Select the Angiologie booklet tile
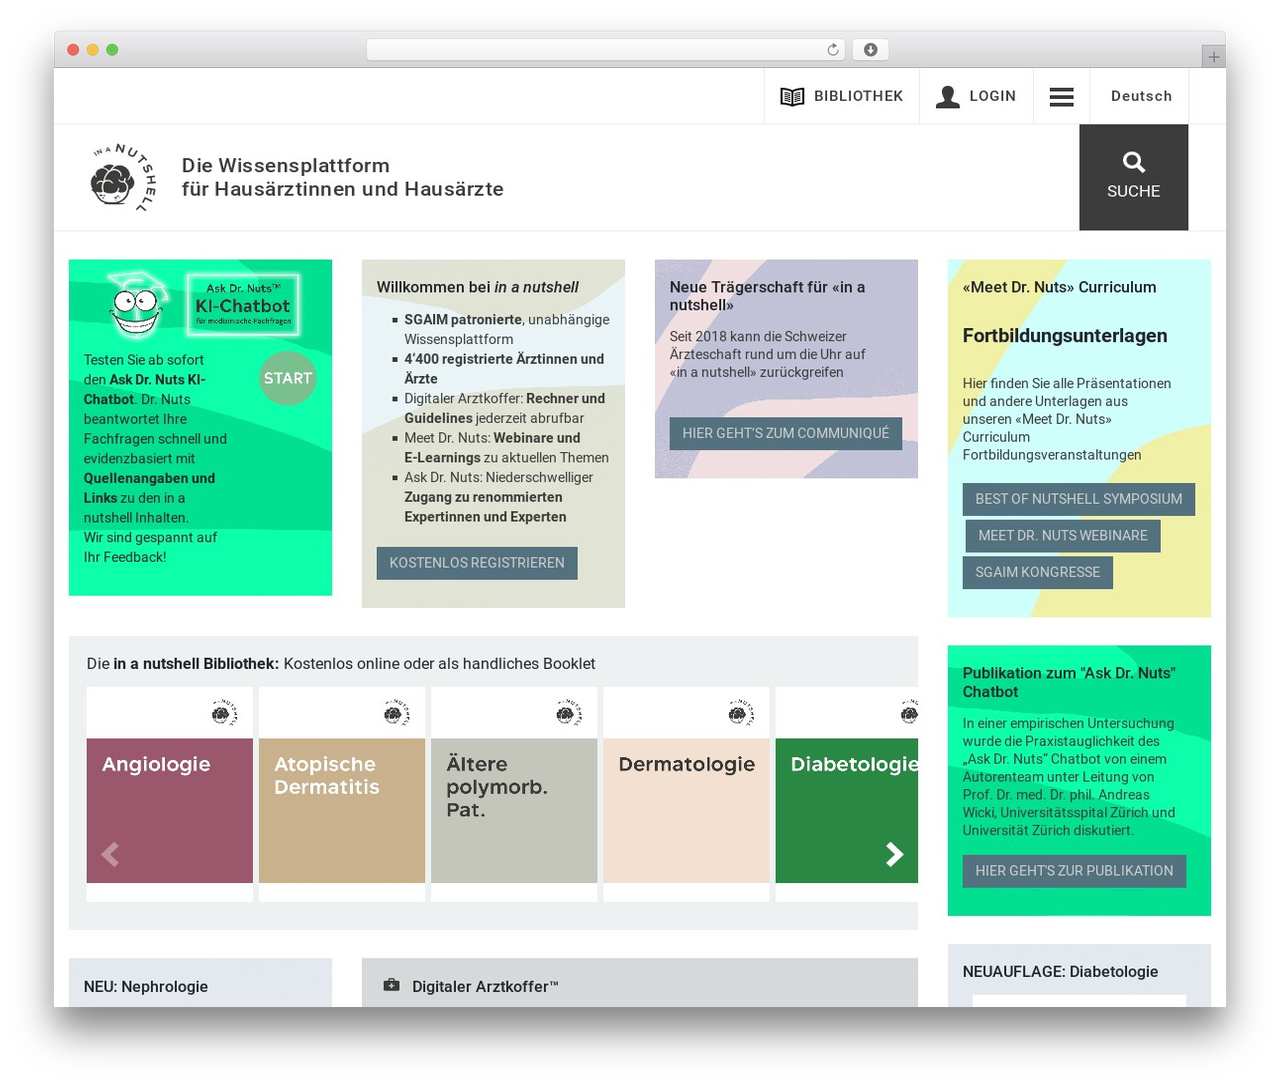Viewport: 1280px width, 1084px height. 170,794
